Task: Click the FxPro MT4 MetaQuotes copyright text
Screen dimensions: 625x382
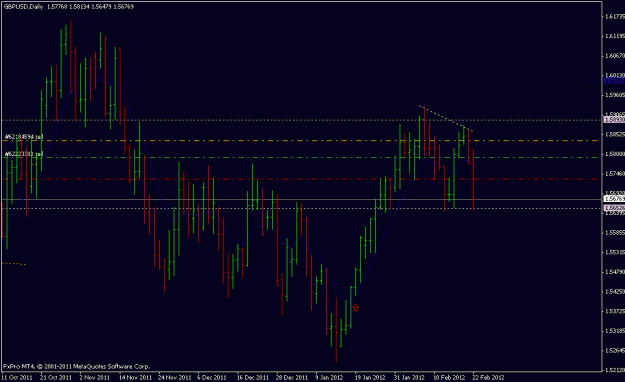Action: point(77,366)
